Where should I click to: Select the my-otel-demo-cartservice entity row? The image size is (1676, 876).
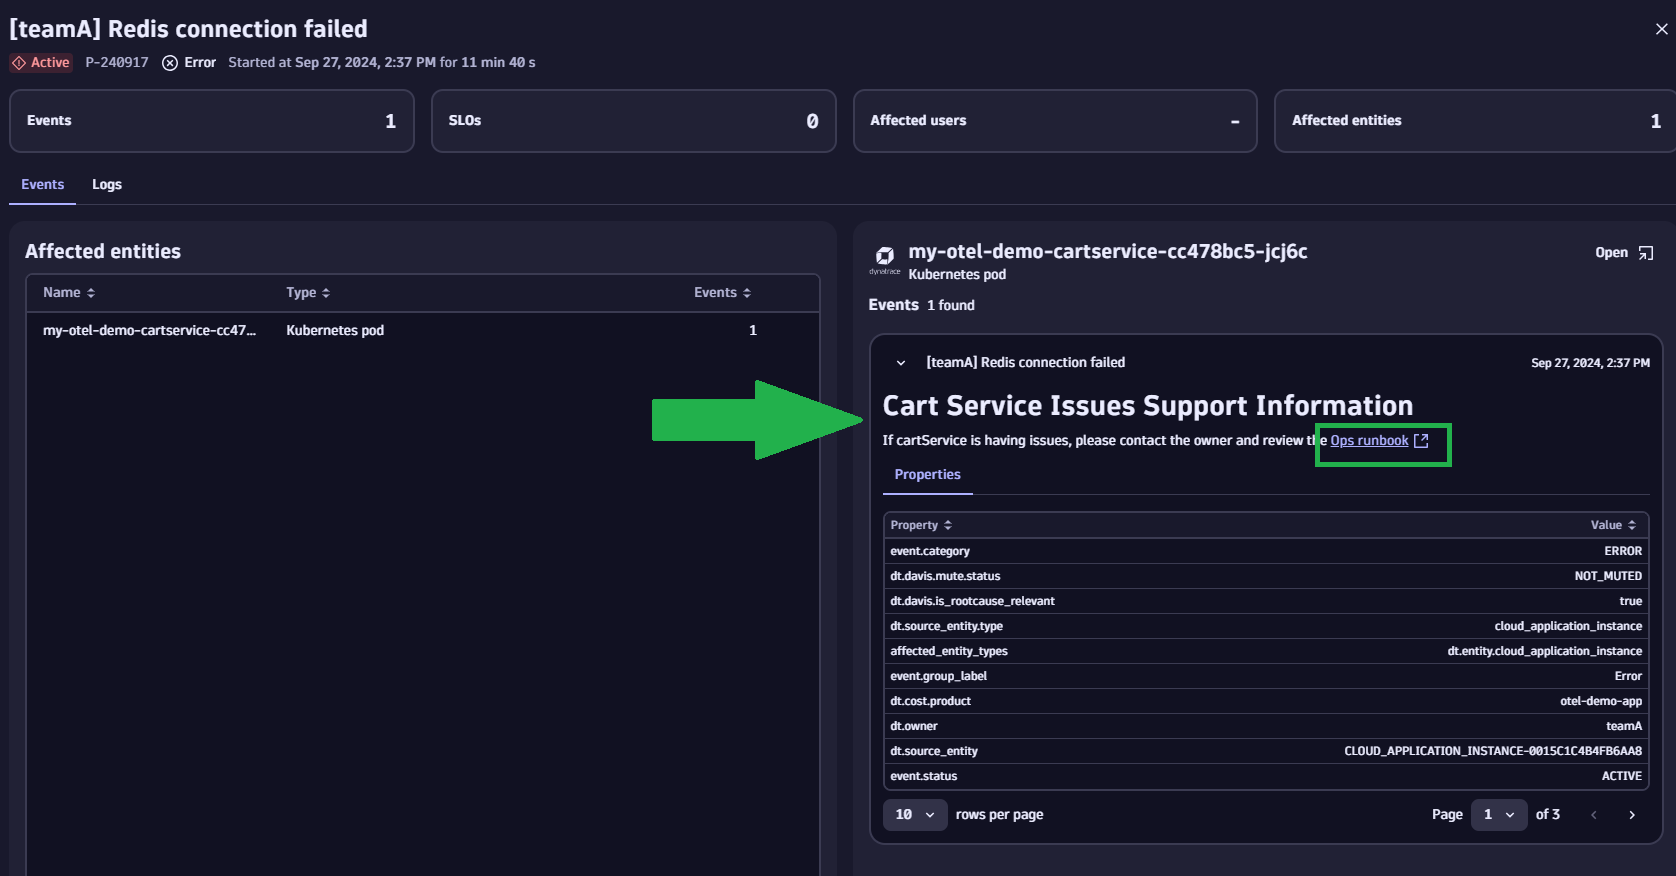423,330
